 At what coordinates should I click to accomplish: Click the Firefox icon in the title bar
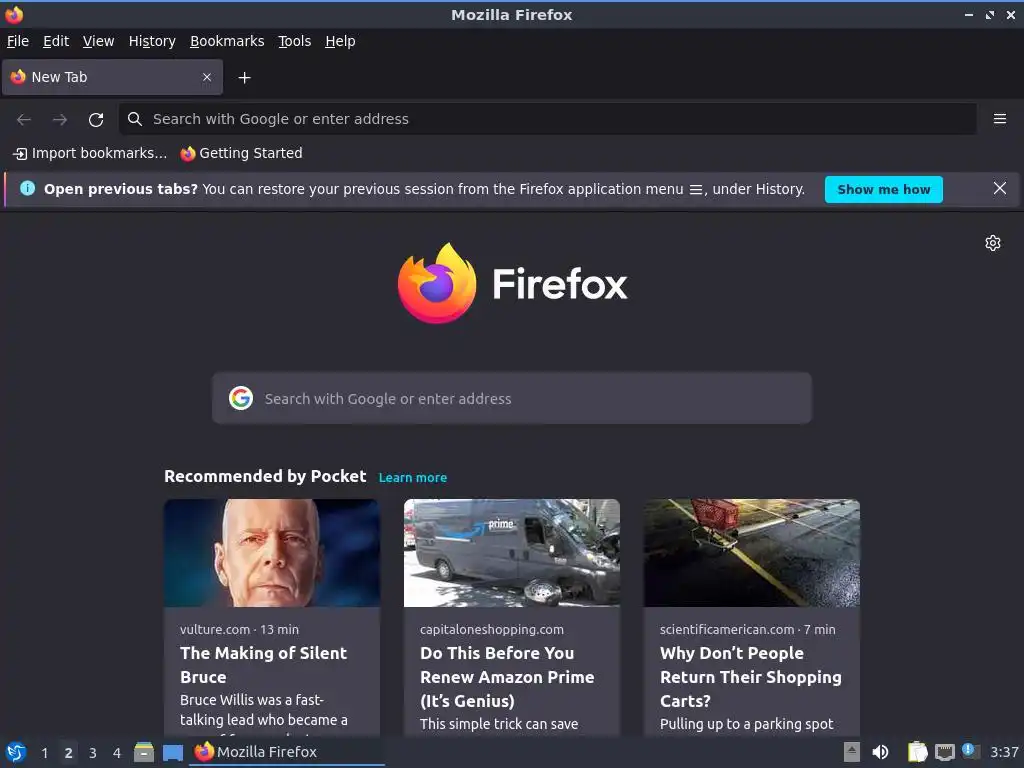click(x=14, y=14)
